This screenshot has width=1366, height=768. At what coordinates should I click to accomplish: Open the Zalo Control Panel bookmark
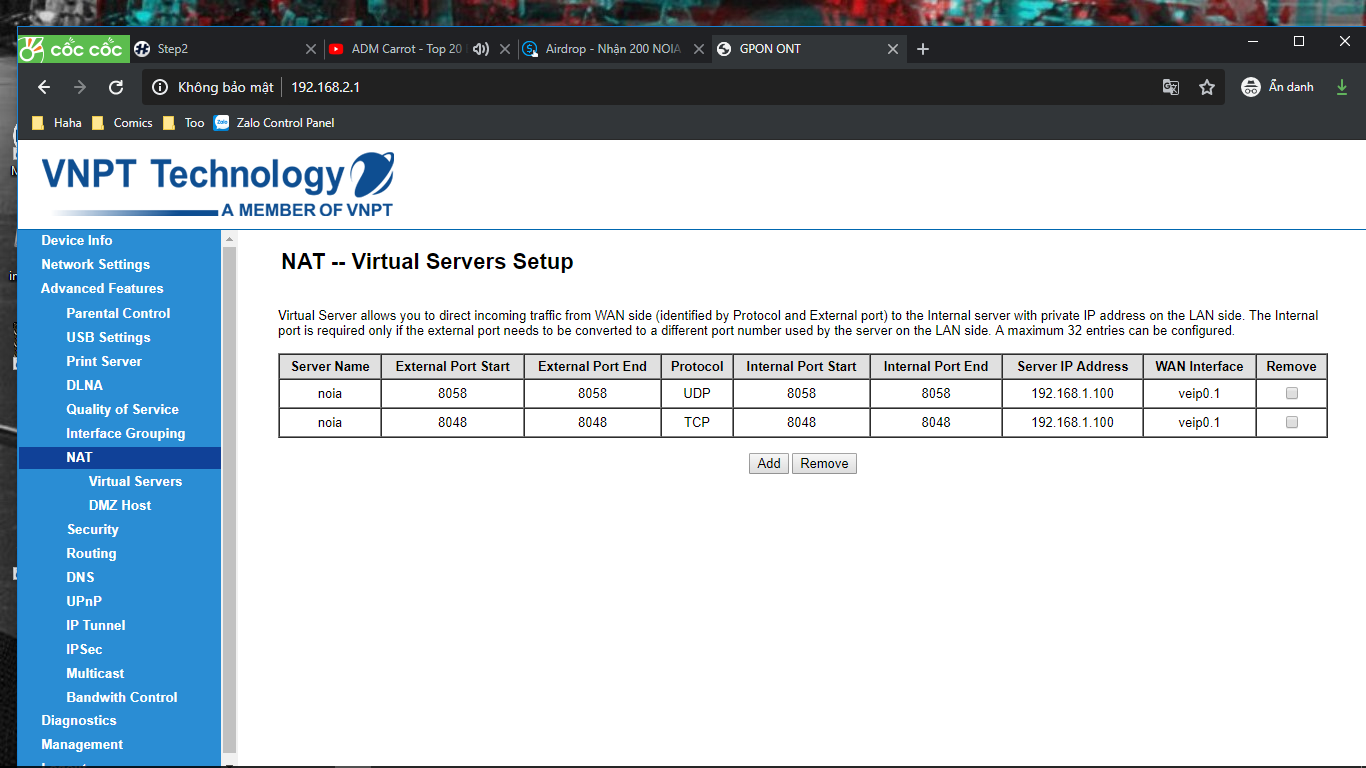point(275,123)
